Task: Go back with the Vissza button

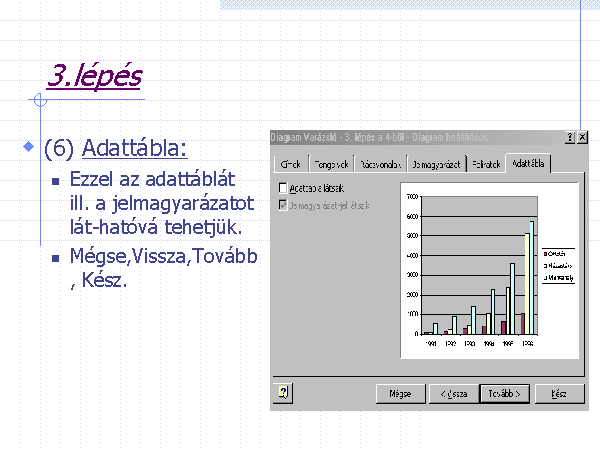Action: tap(453, 394)
